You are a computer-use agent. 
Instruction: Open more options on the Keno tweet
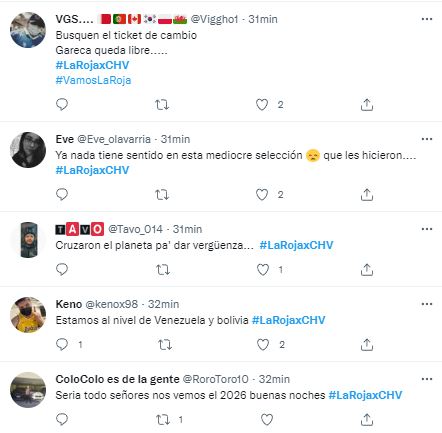pyautogui.click(x=427, y=304)
